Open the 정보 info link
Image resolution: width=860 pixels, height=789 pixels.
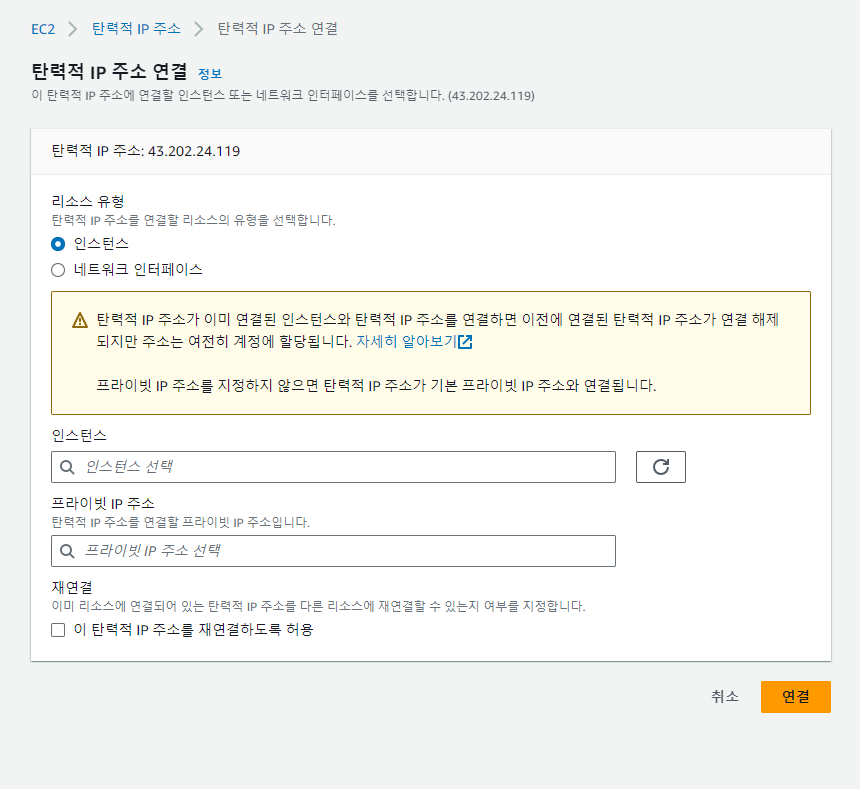point(210,73)
